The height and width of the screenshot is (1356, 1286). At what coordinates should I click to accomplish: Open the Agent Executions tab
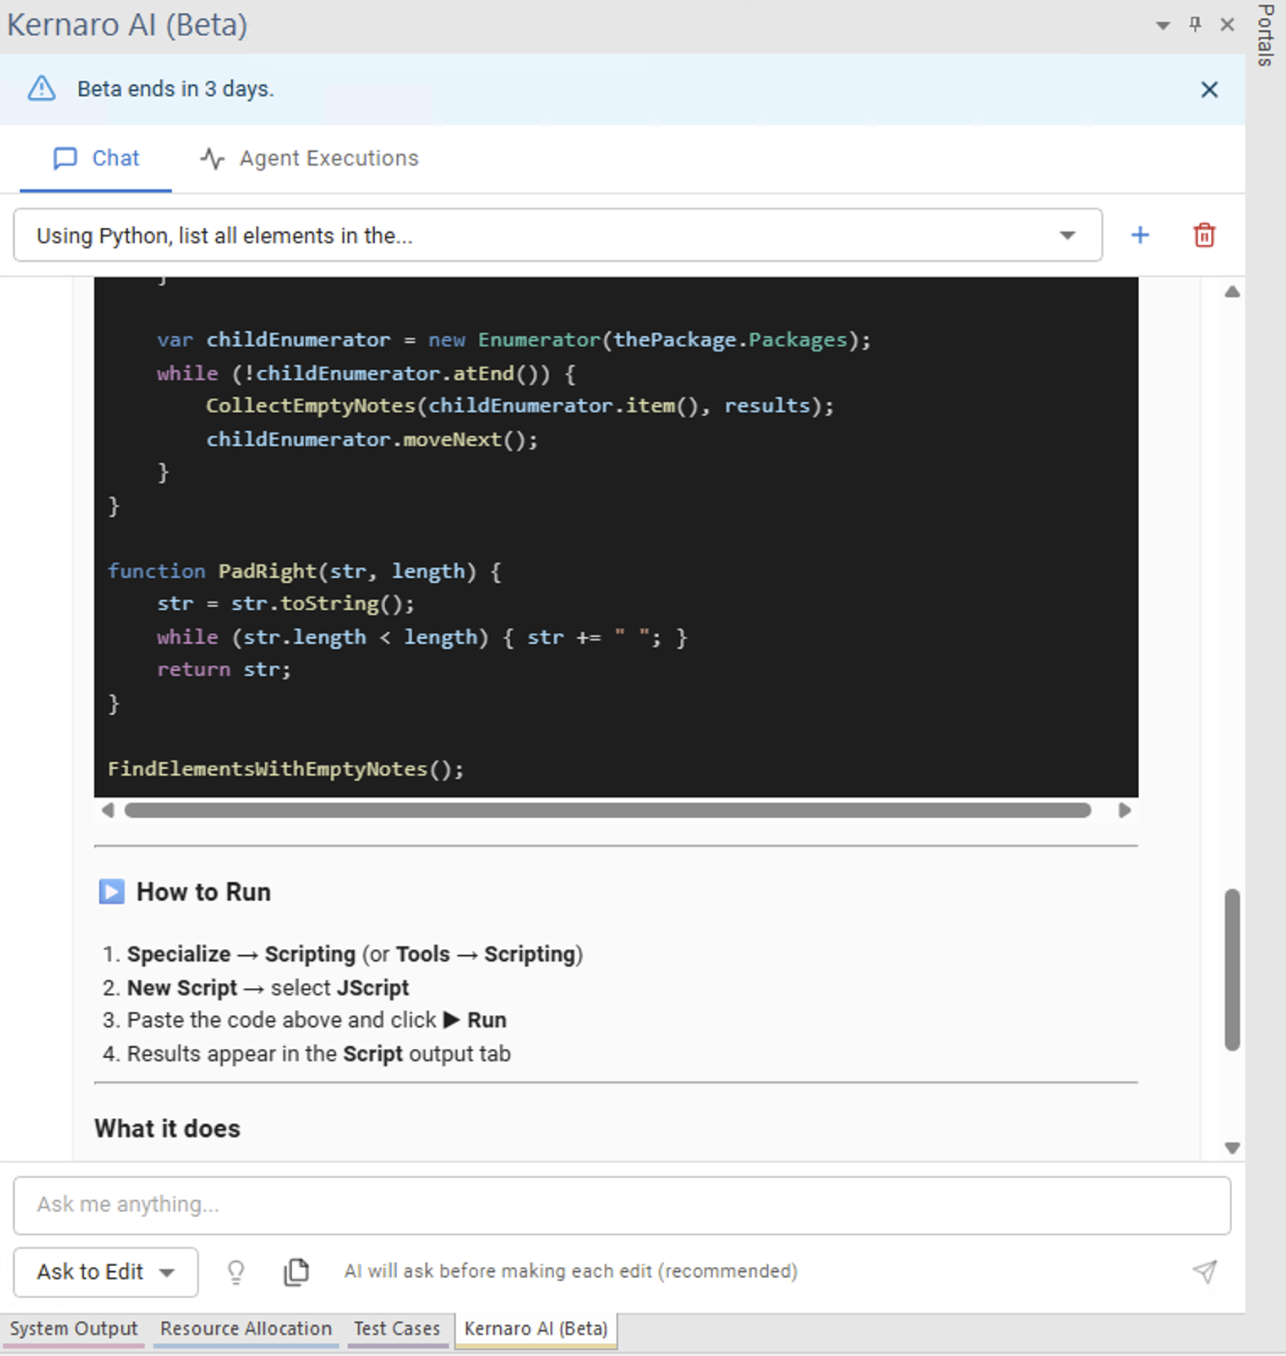pos(309,158)
